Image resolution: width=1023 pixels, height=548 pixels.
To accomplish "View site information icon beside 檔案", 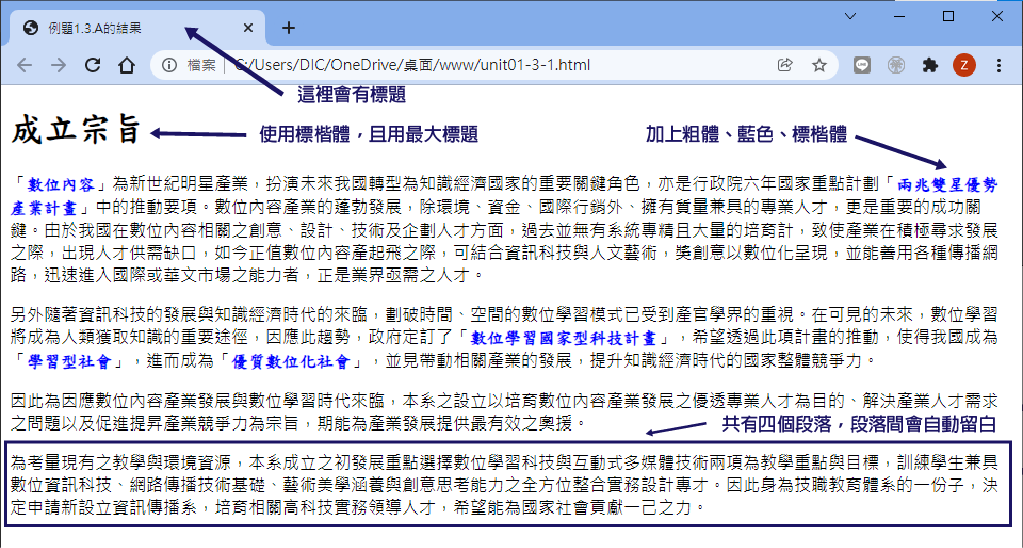I will point(170,65).
